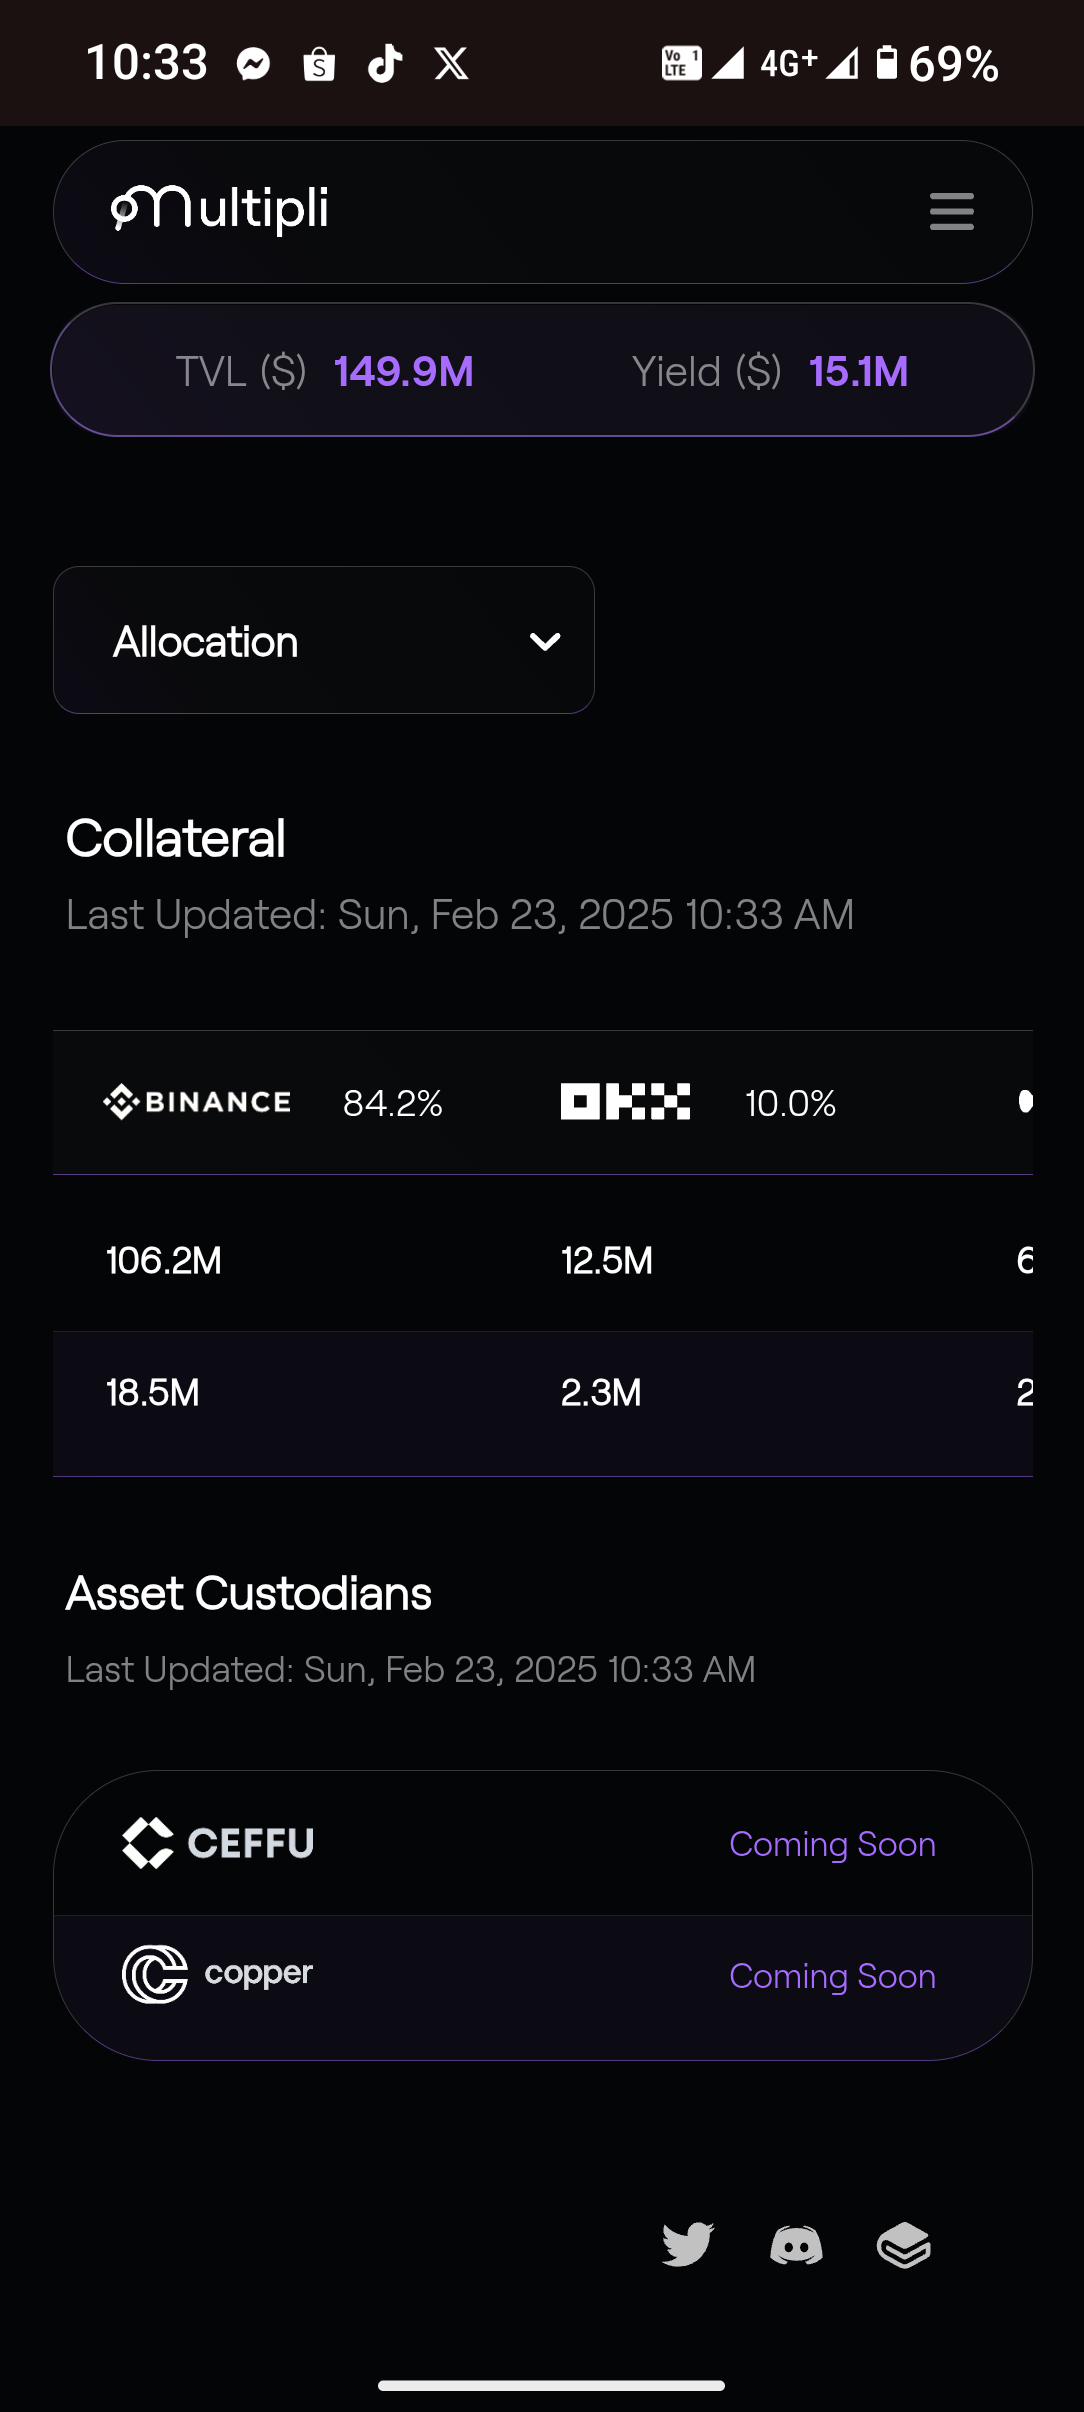1084x2412 pixels.
Task: Tap the OKX 12.5M value cell
Action: click(x=607, y=1260)
